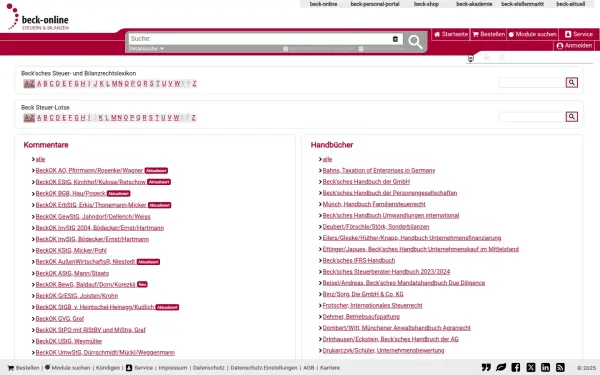Open Datenschutz-Einstellungen in footer
The width and height of the screenshot is (600, 375).
point(264,368)
